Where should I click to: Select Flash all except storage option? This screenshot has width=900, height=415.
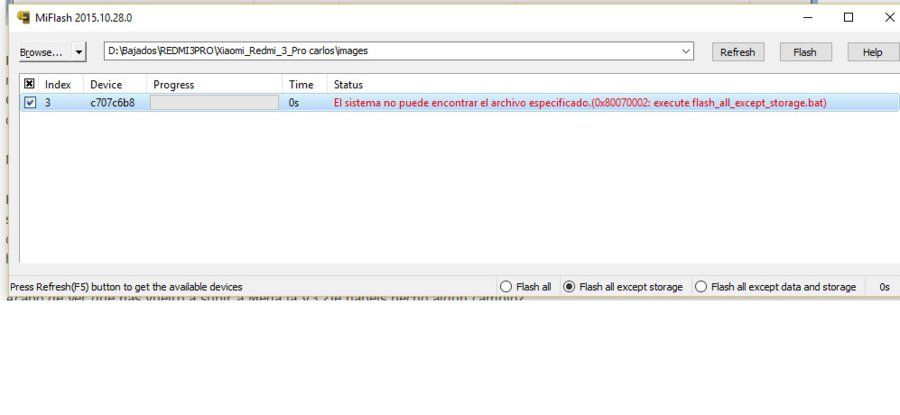click(623, 286)
